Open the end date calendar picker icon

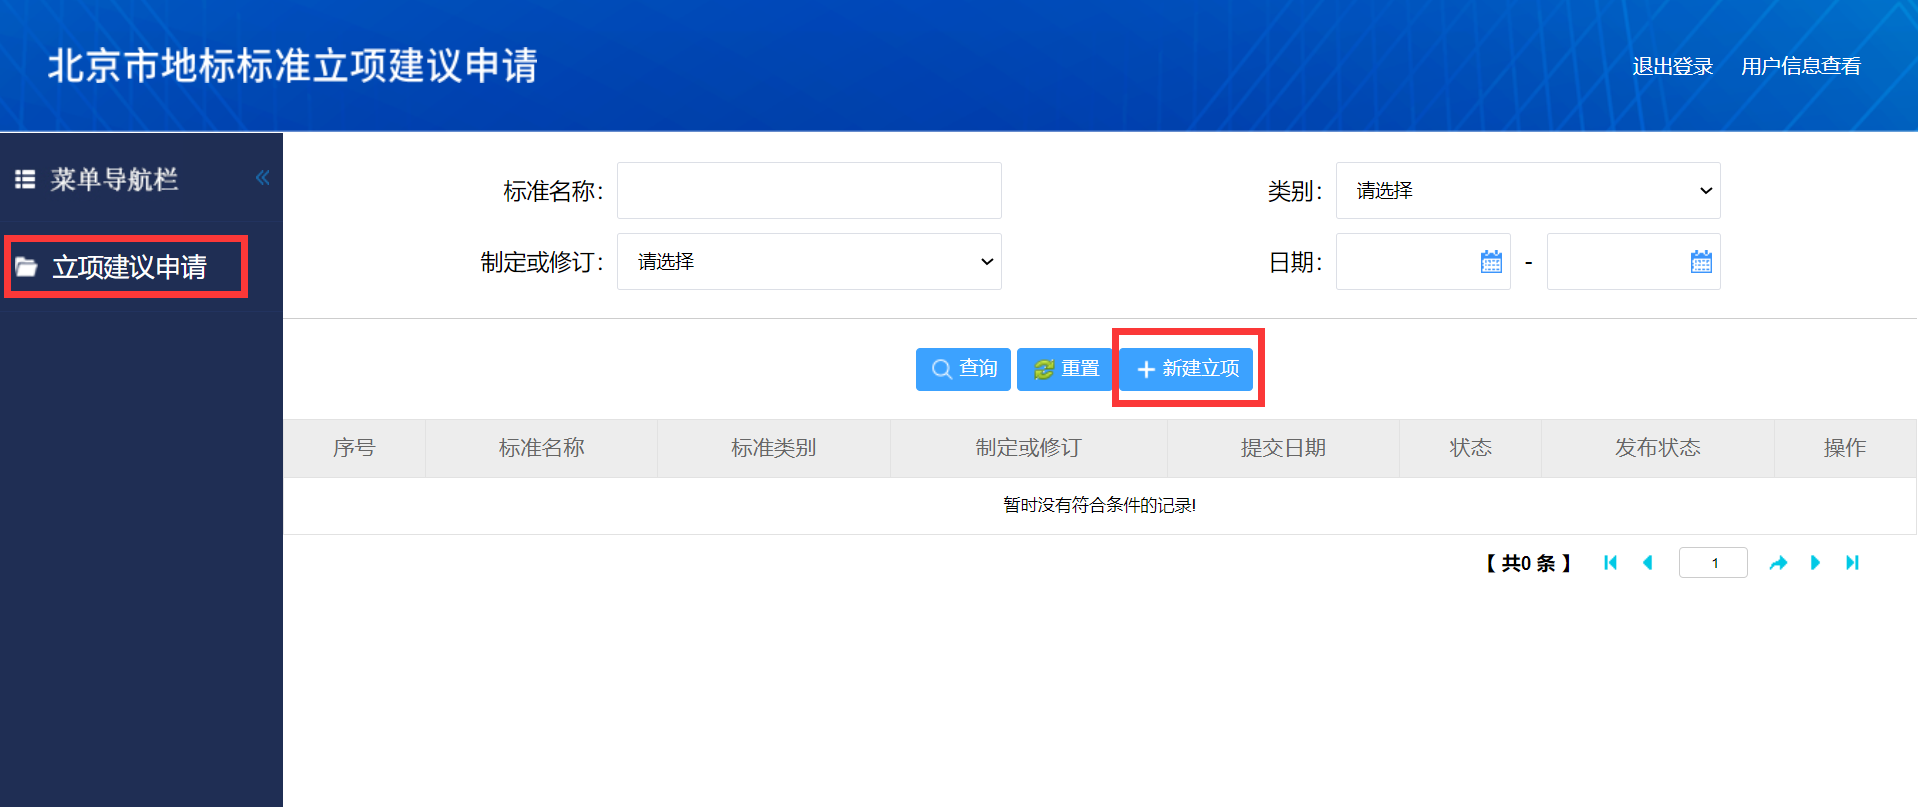(x=1701, y=262)
